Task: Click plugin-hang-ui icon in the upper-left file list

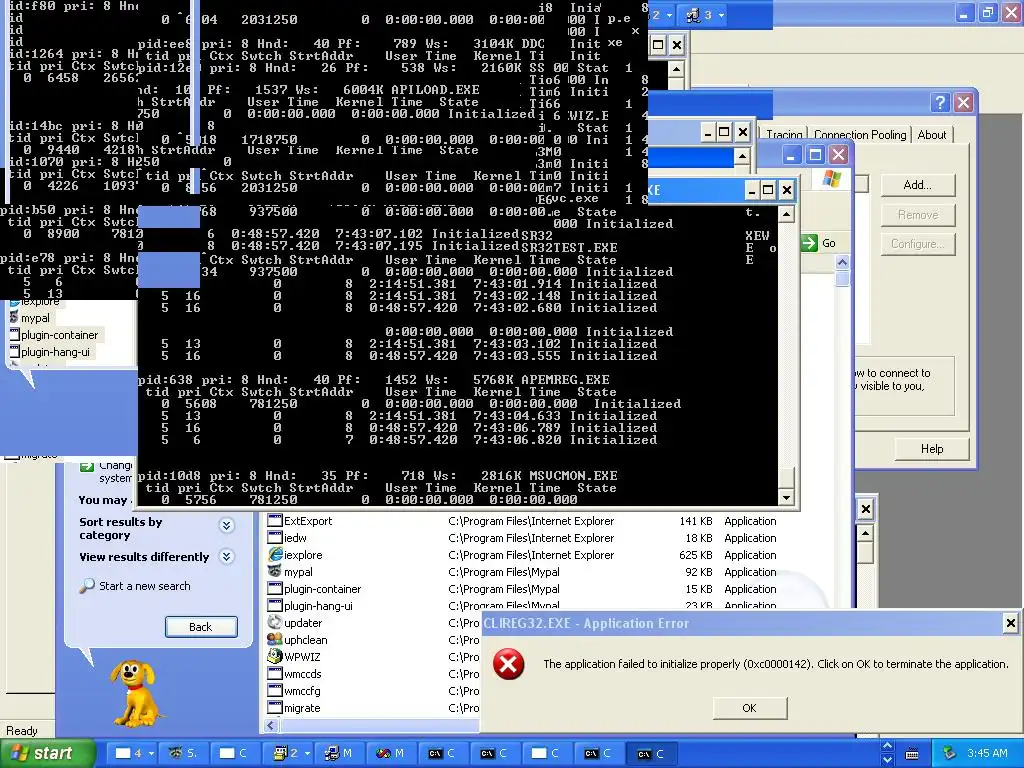Action: coord(14,351)
